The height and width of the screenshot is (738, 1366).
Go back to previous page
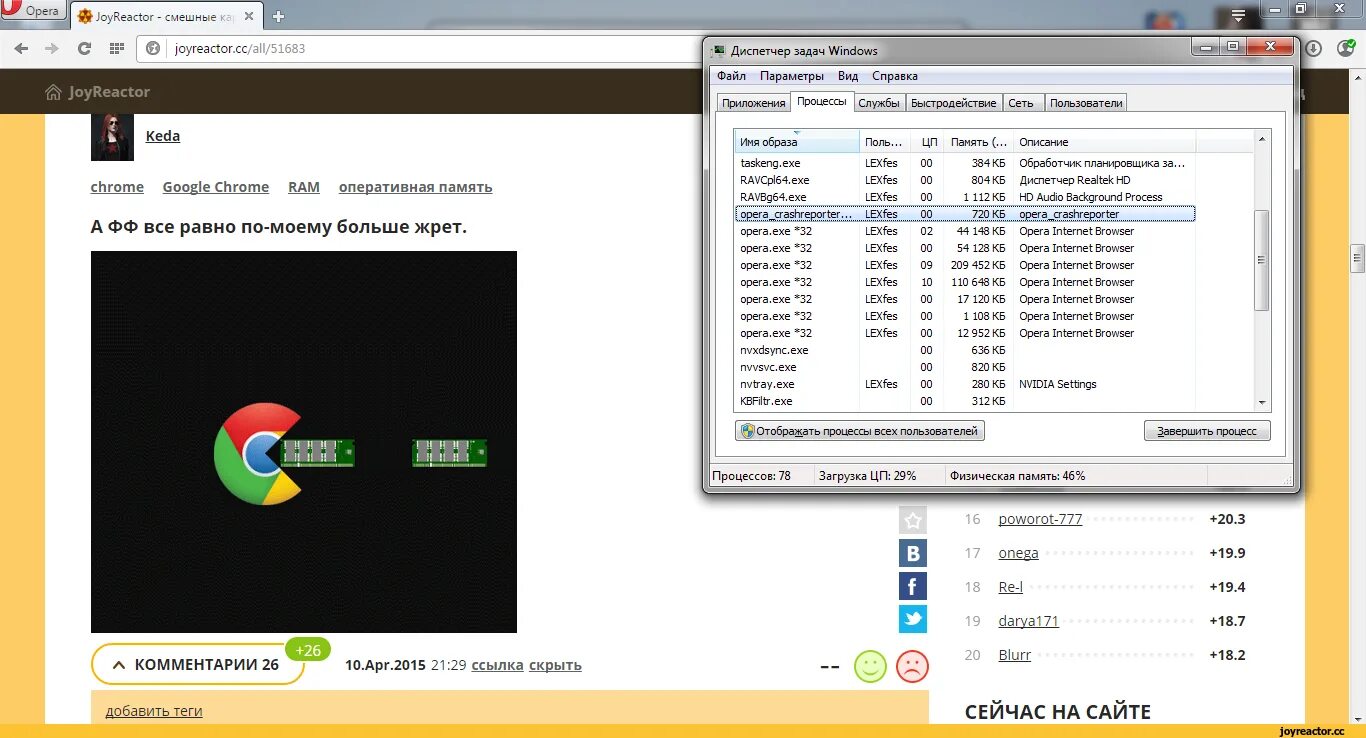coord(21,48)
